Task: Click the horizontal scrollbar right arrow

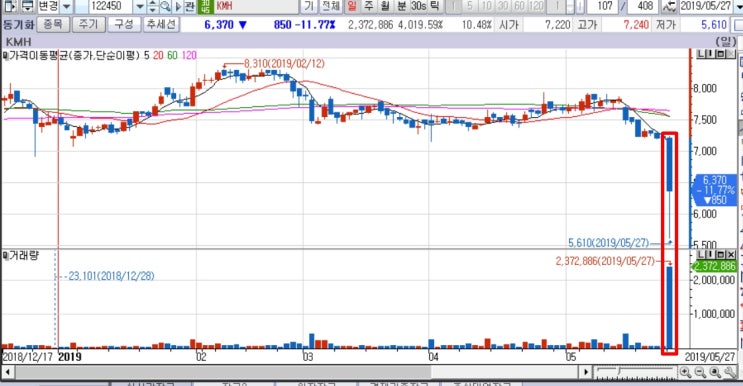Action: pos(587,372)
